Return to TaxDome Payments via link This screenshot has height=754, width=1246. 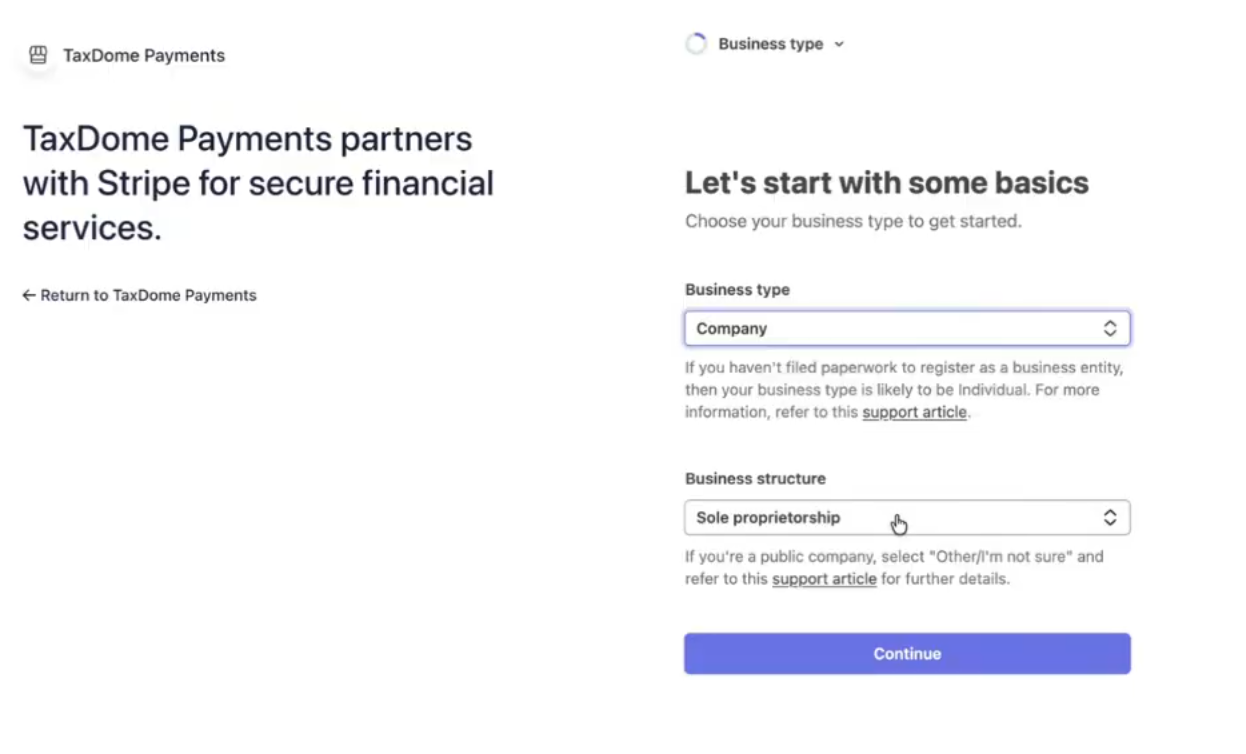148,296
